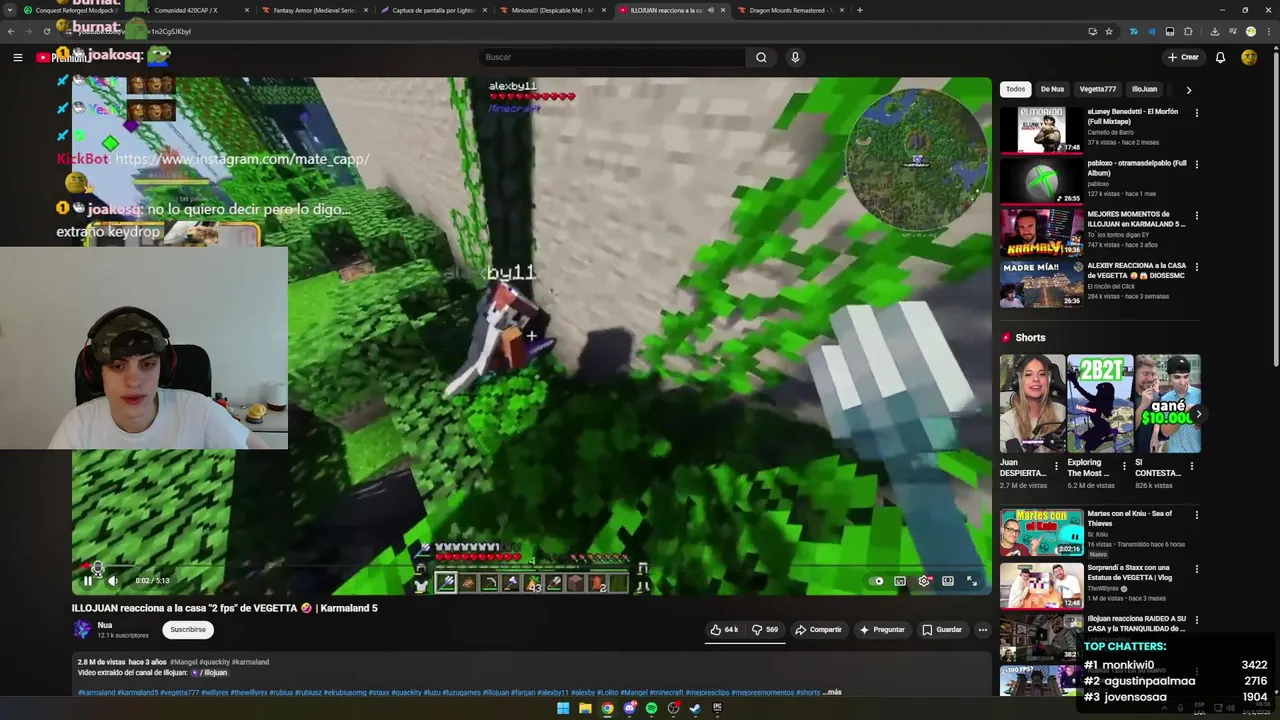The image size is (1280, 720).
Task: Select the Todos filter chip
Action: point(1016,89)
